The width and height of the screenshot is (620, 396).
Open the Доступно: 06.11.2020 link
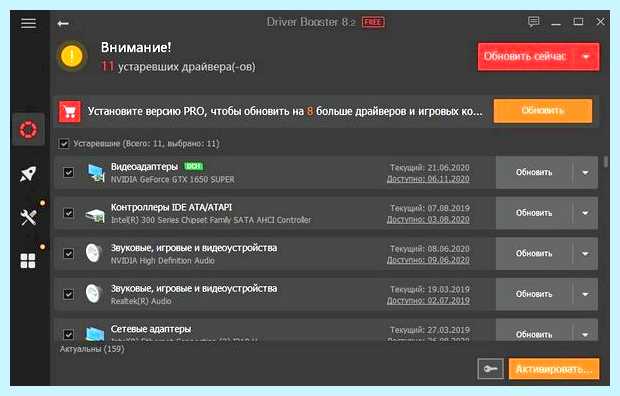428,179
